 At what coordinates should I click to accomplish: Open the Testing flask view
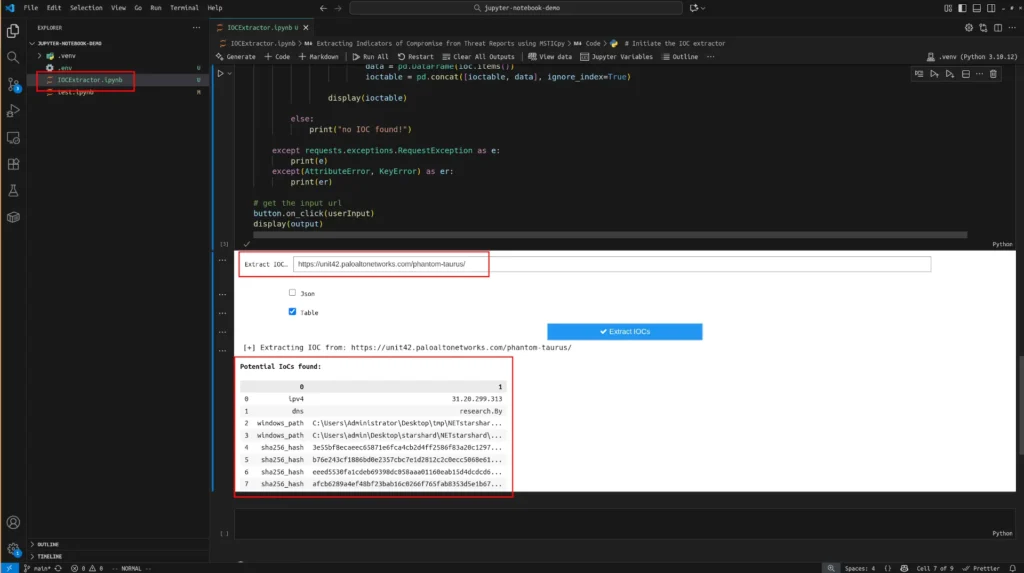[x=13, y=191]
